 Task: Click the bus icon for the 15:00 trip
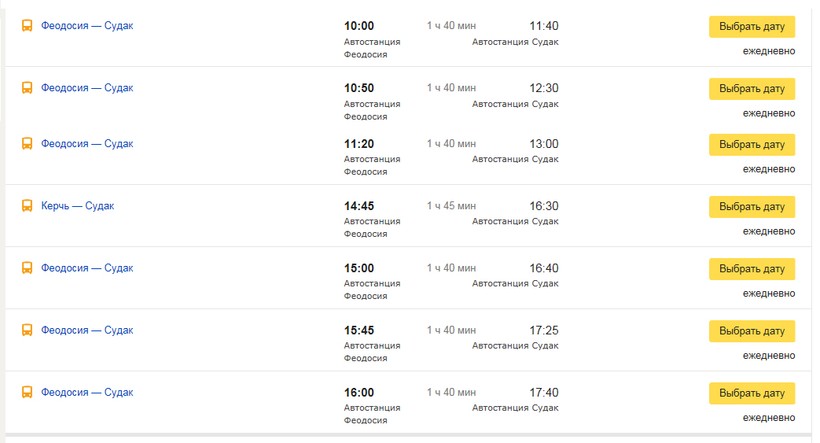click(27, 268)
